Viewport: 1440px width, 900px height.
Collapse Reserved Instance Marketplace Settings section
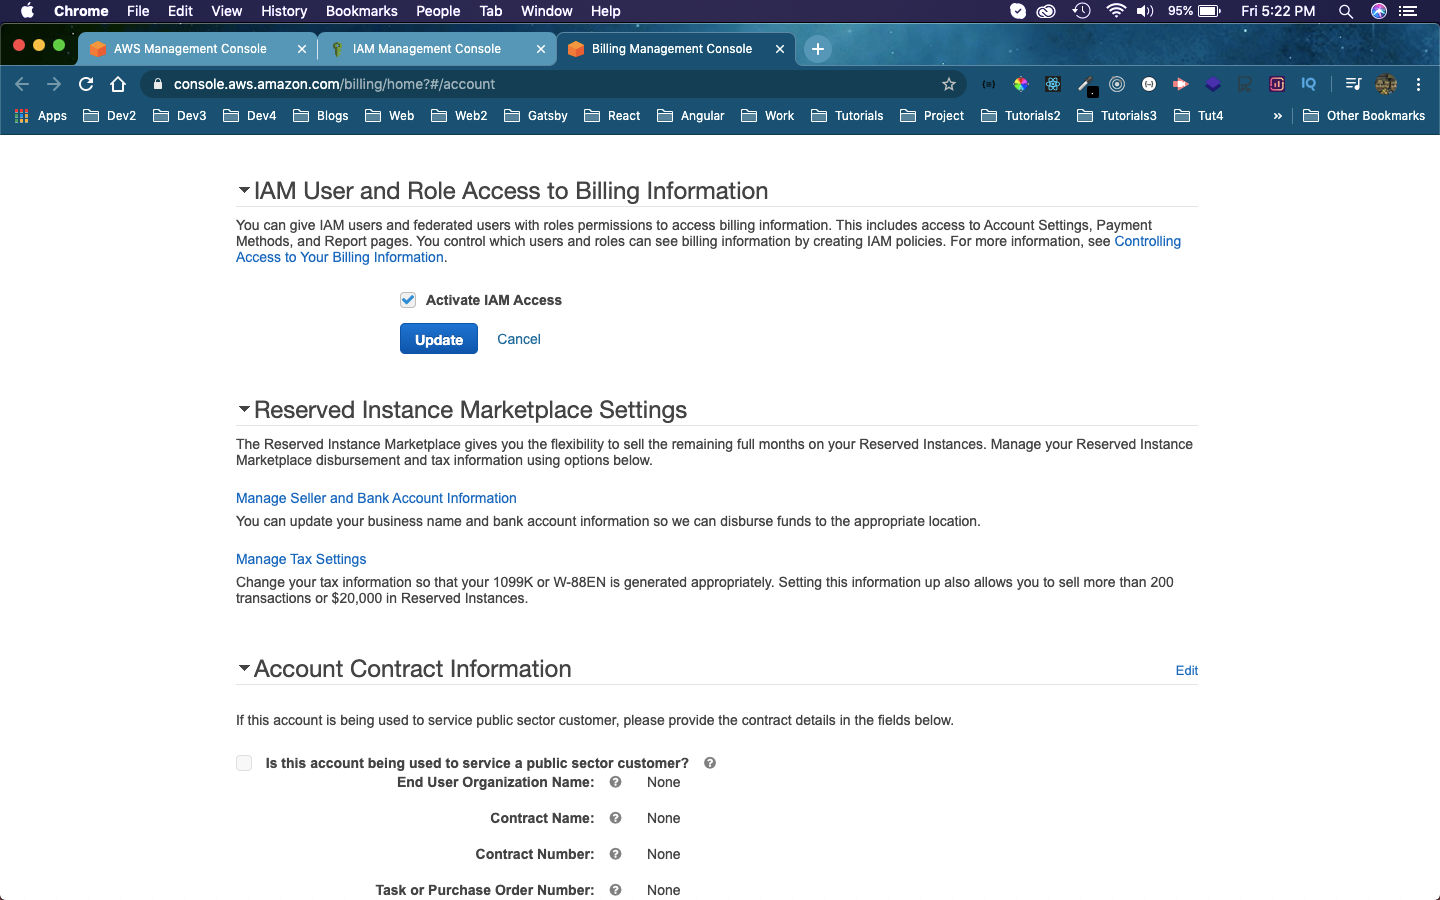click(244, 409)
